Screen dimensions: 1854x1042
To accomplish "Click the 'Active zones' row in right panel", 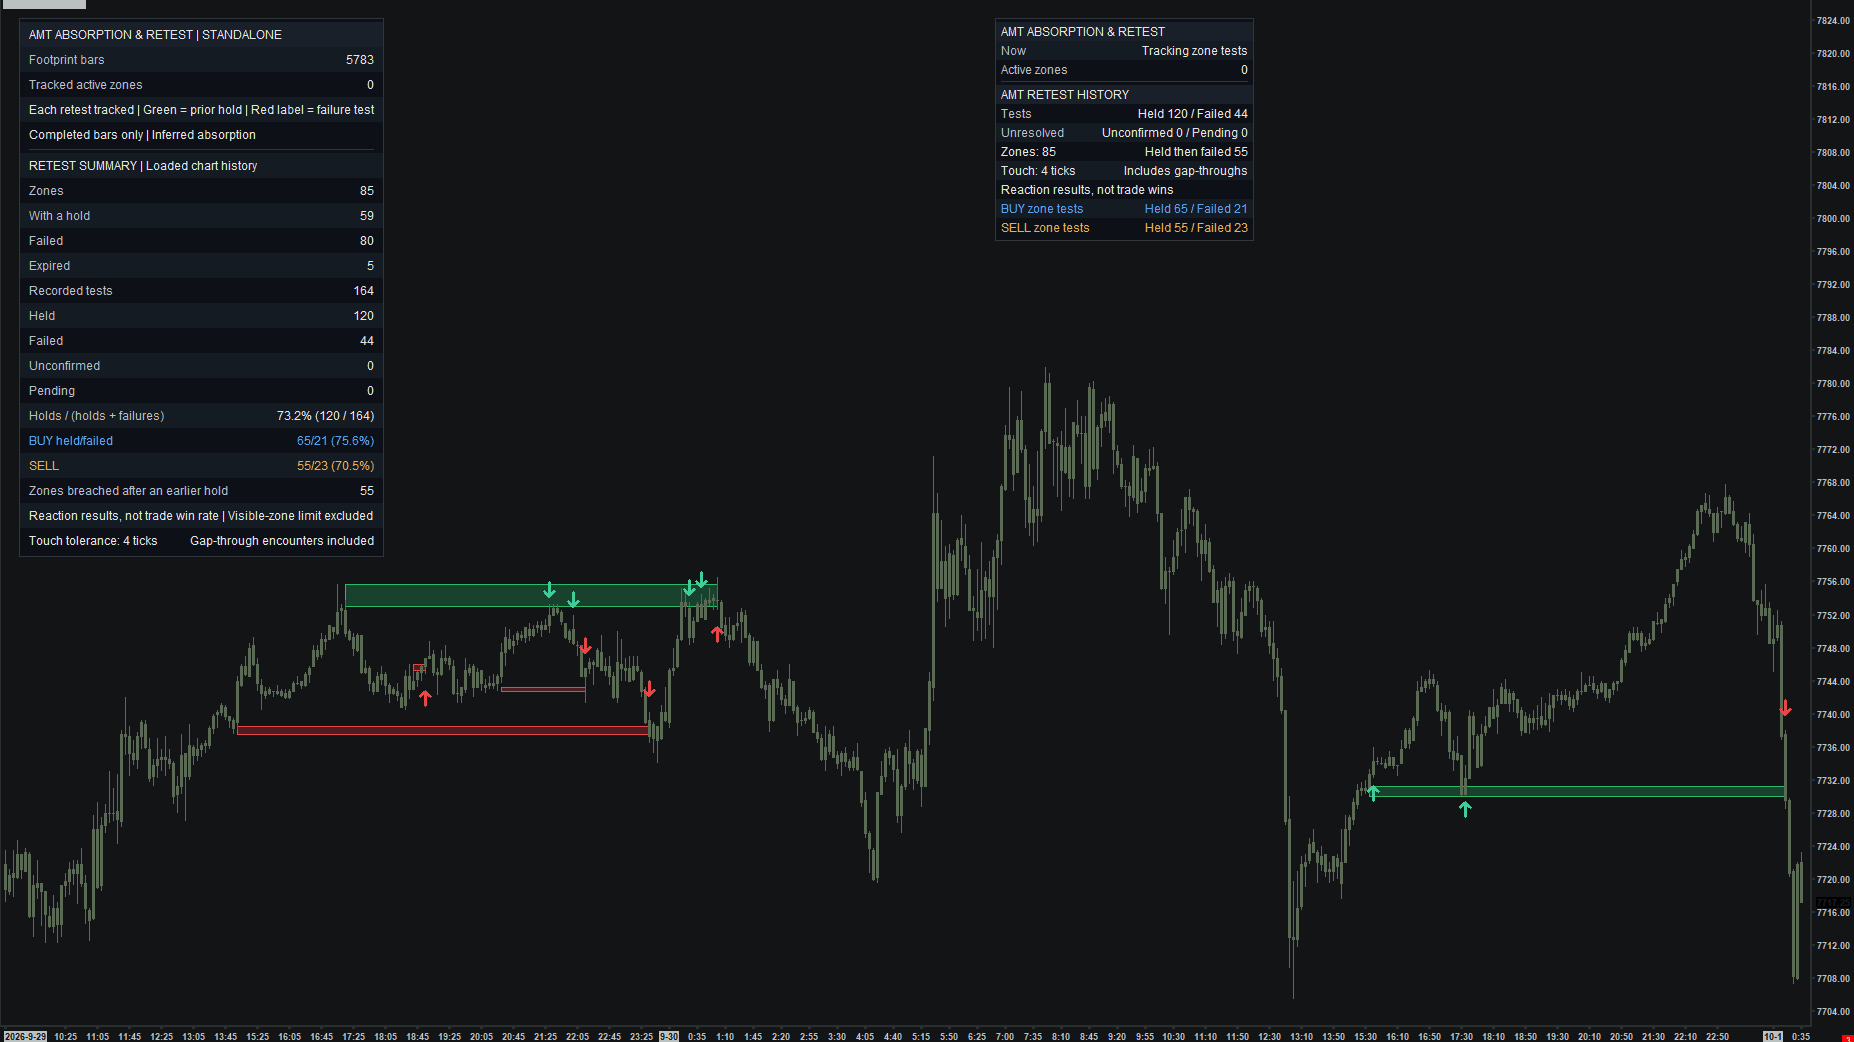I will [x=1124, y=70].
